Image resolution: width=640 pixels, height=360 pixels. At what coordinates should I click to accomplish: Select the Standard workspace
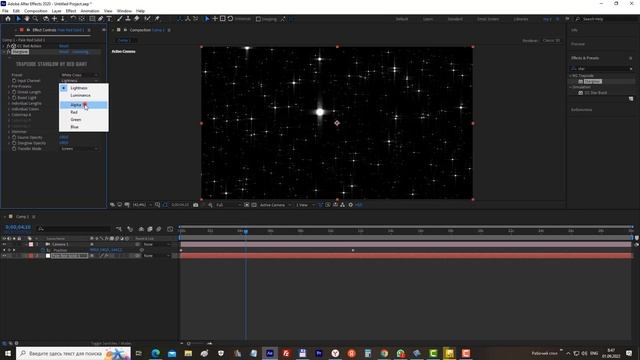pos(455,19)
